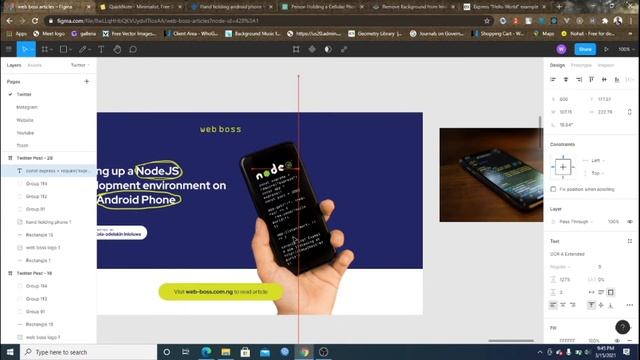640x360 pixels.
Task: Open the Help question mark button
Action: (622, 327)
